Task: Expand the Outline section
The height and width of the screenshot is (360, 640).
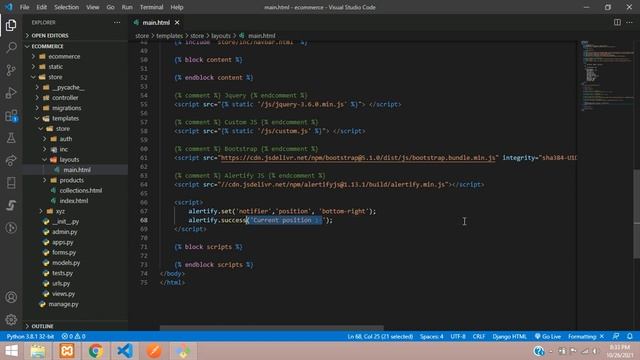Action: pyautogui.click(x=76, y=326)
